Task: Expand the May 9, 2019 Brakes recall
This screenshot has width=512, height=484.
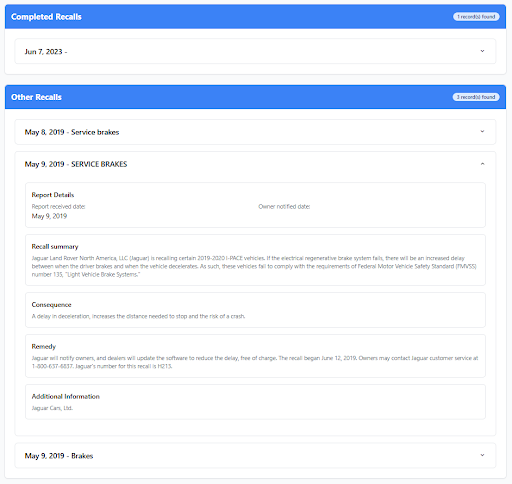Action: [482, 455]
